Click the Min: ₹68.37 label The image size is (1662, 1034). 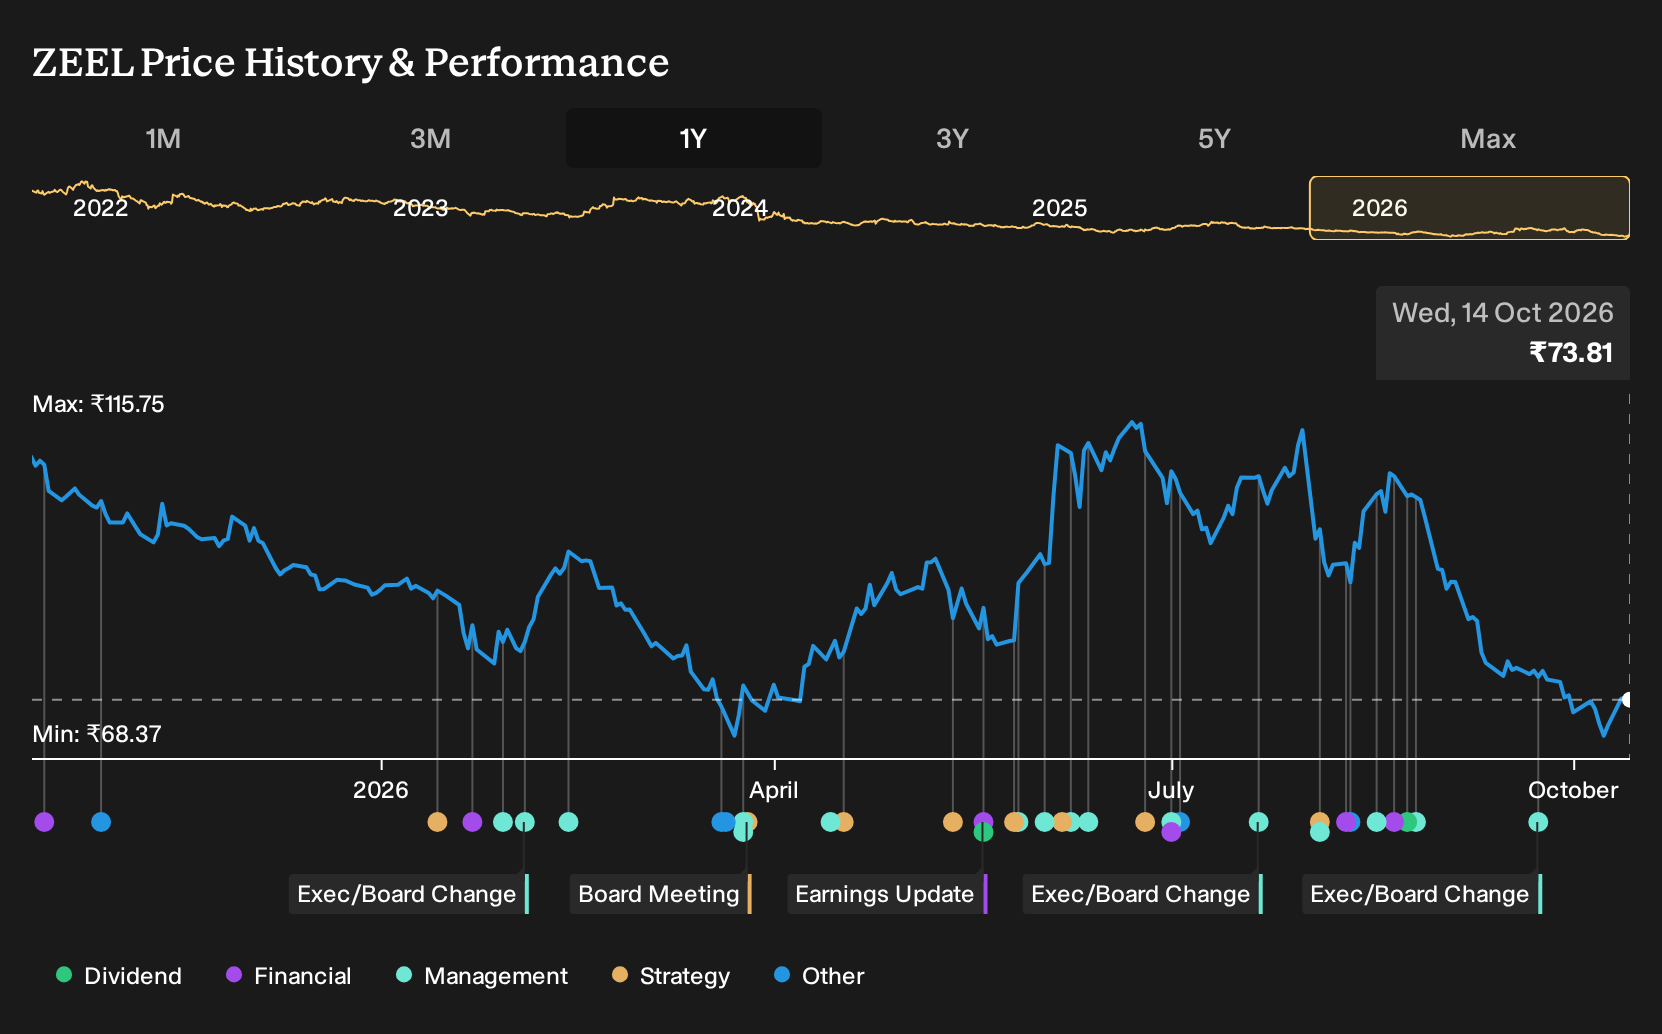tap(97, 734)
